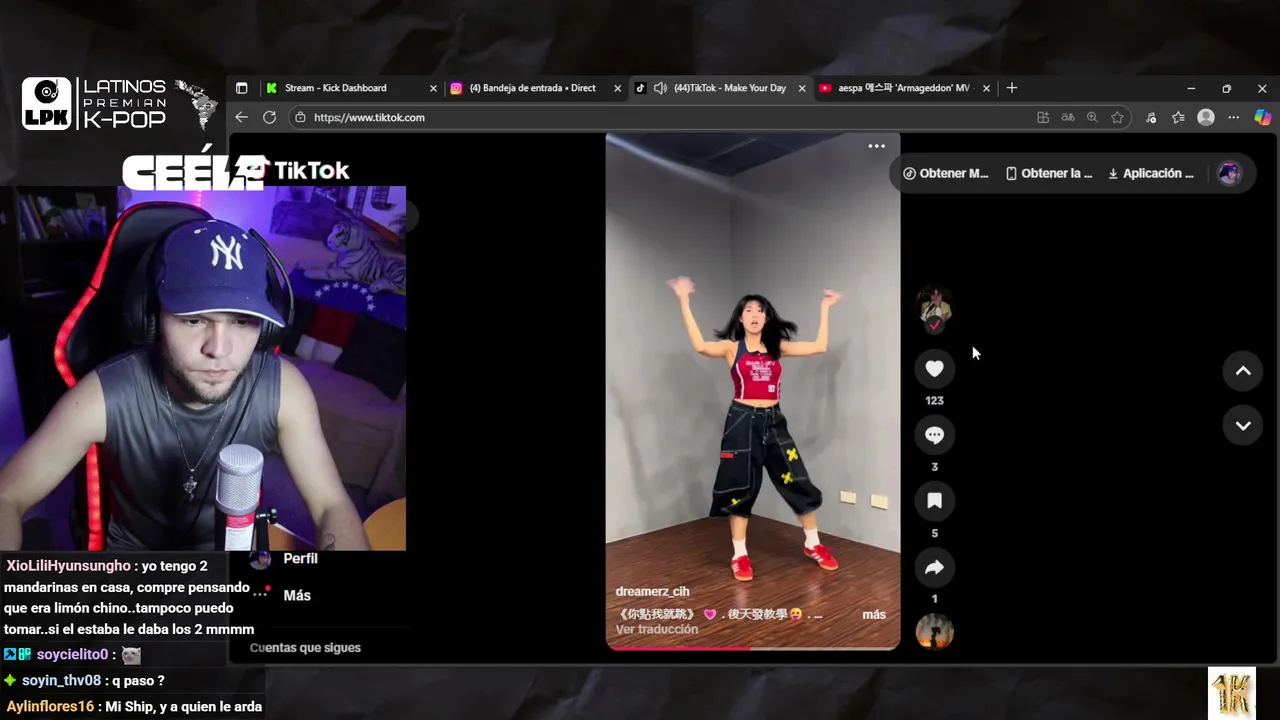Close the aespa YouTube tab

[986, 88]
